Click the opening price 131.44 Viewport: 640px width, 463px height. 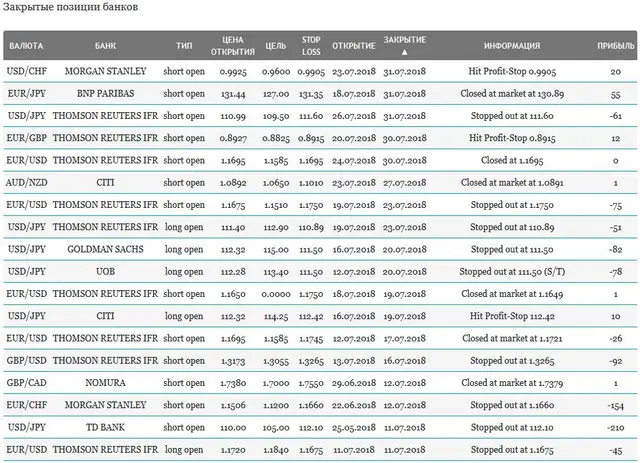click(x=233, y=94)
